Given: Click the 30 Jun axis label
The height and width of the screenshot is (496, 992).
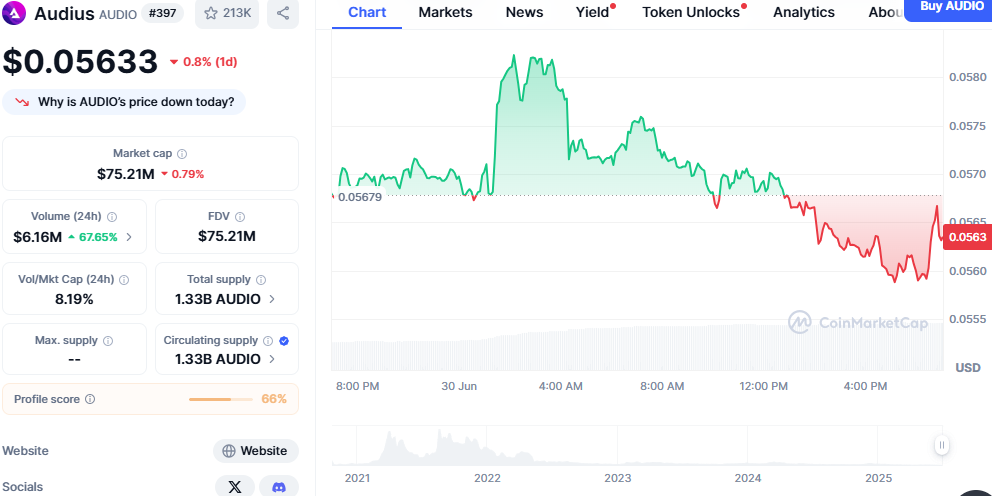Looking at the screenshot, I should 459,386.
